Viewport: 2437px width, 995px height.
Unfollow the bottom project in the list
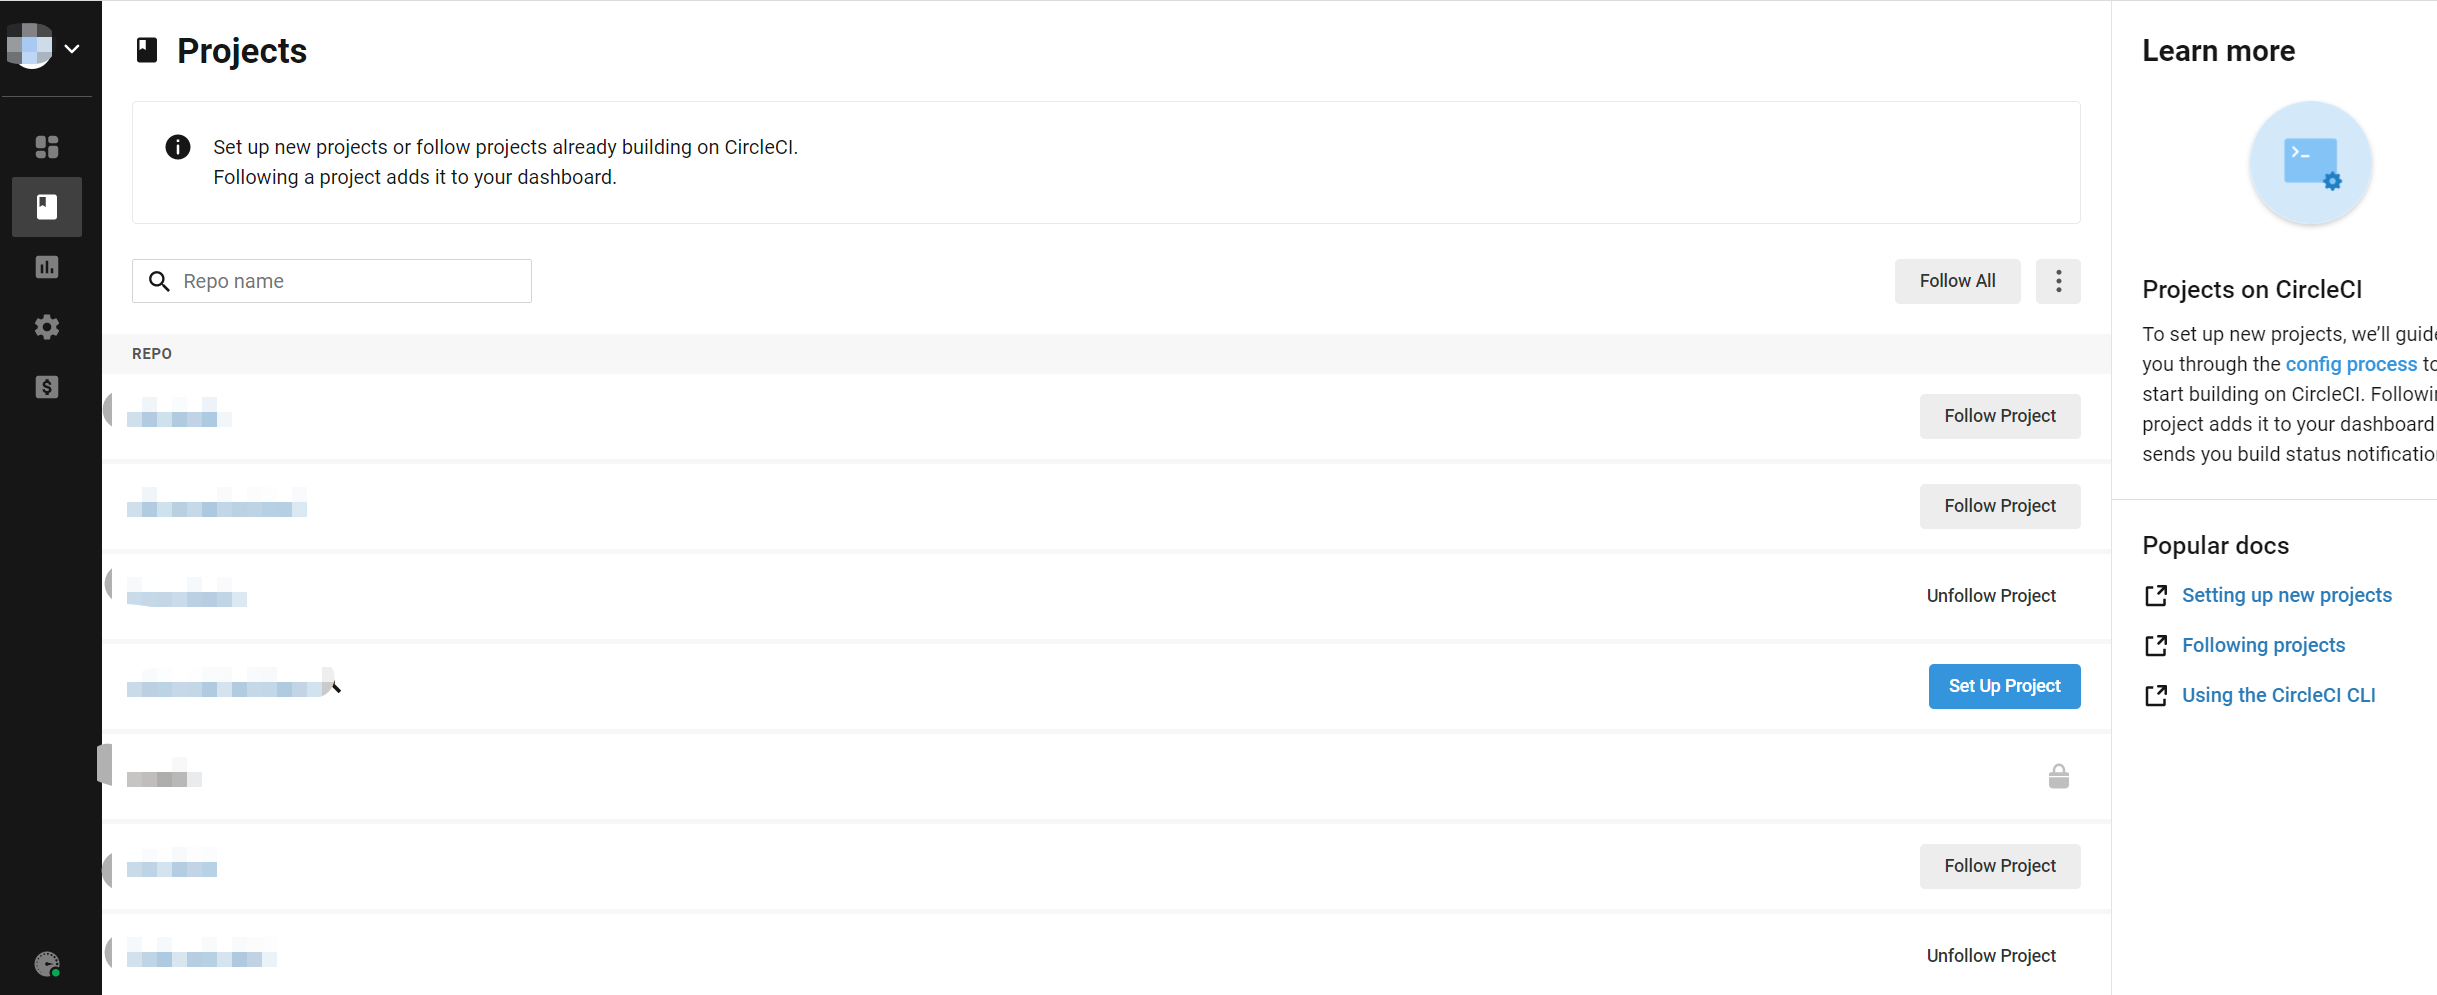1991,955
